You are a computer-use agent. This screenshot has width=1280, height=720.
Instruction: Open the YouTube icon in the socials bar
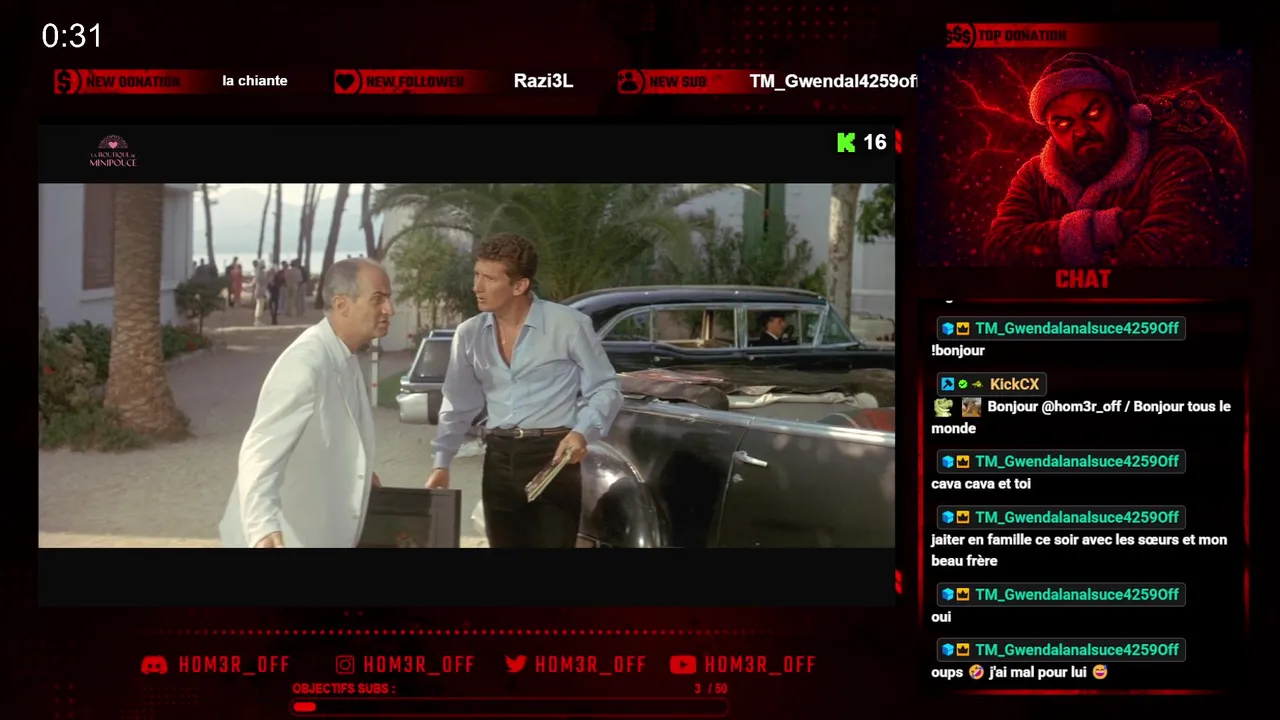(683, 665)
